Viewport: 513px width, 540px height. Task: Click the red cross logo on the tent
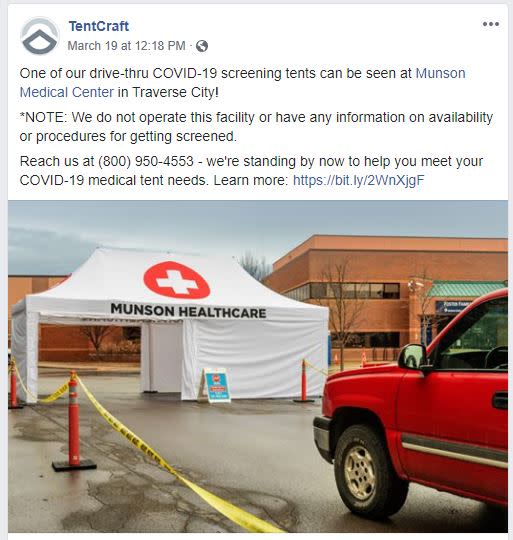point(177,280)
